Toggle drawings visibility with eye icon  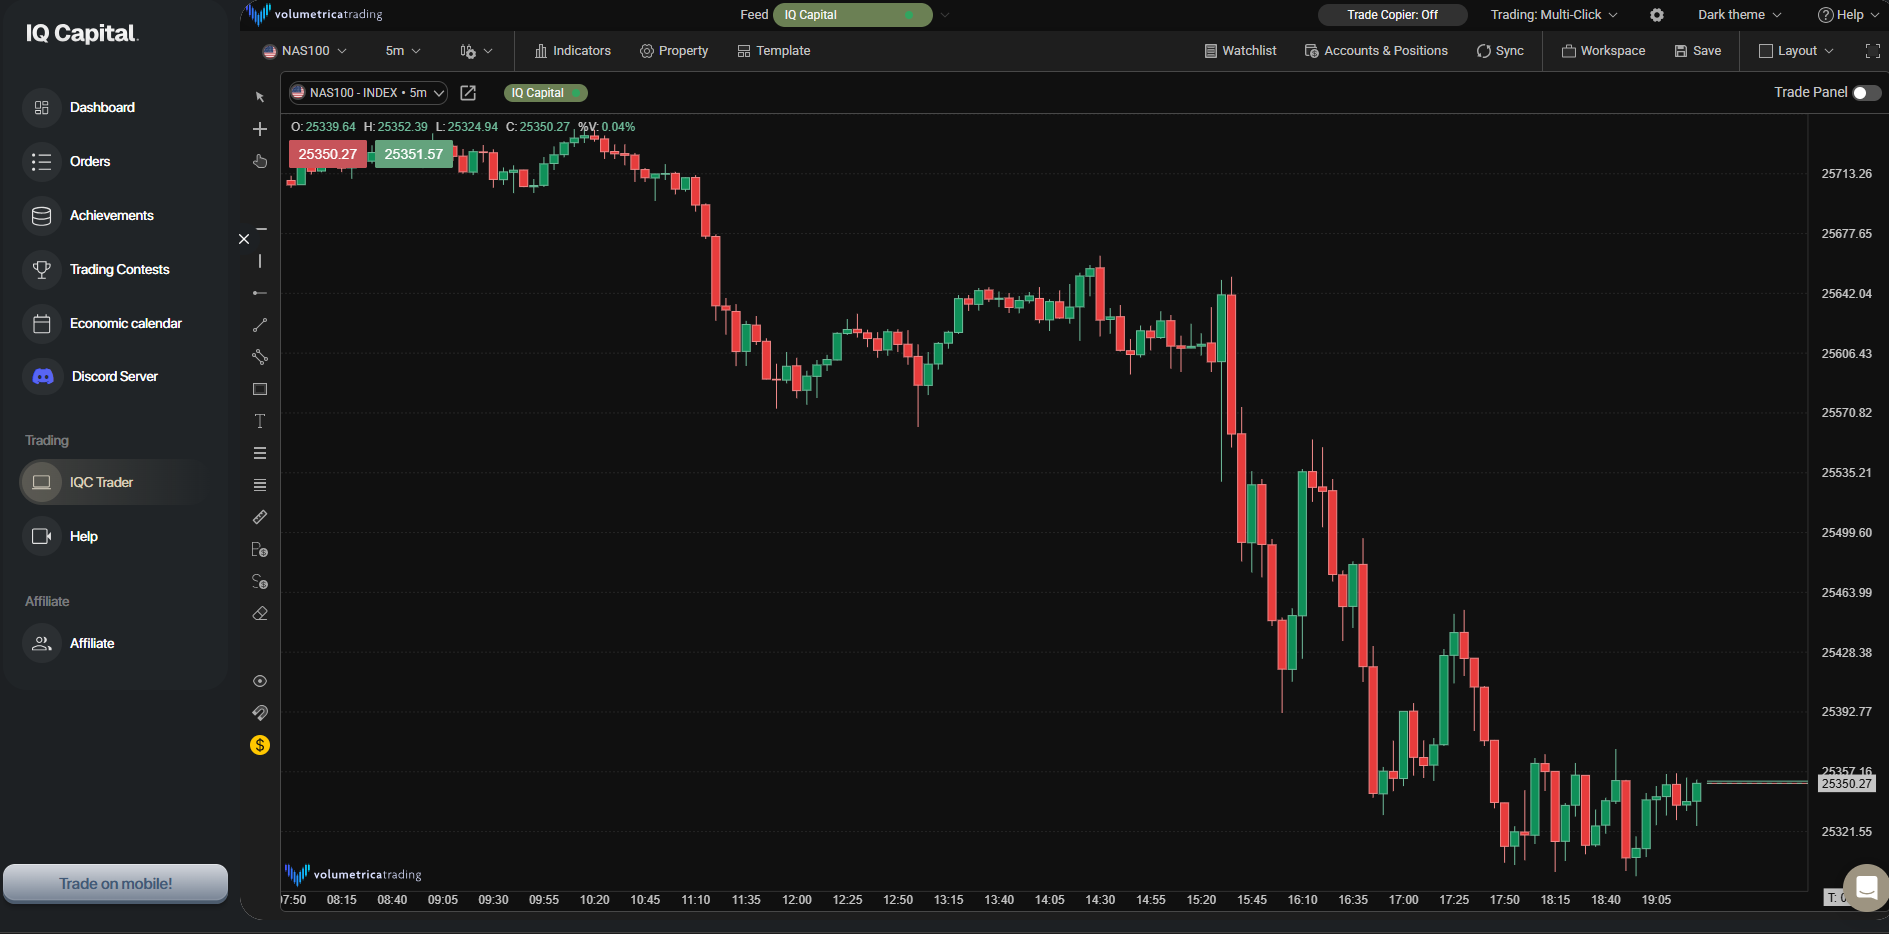259,681
